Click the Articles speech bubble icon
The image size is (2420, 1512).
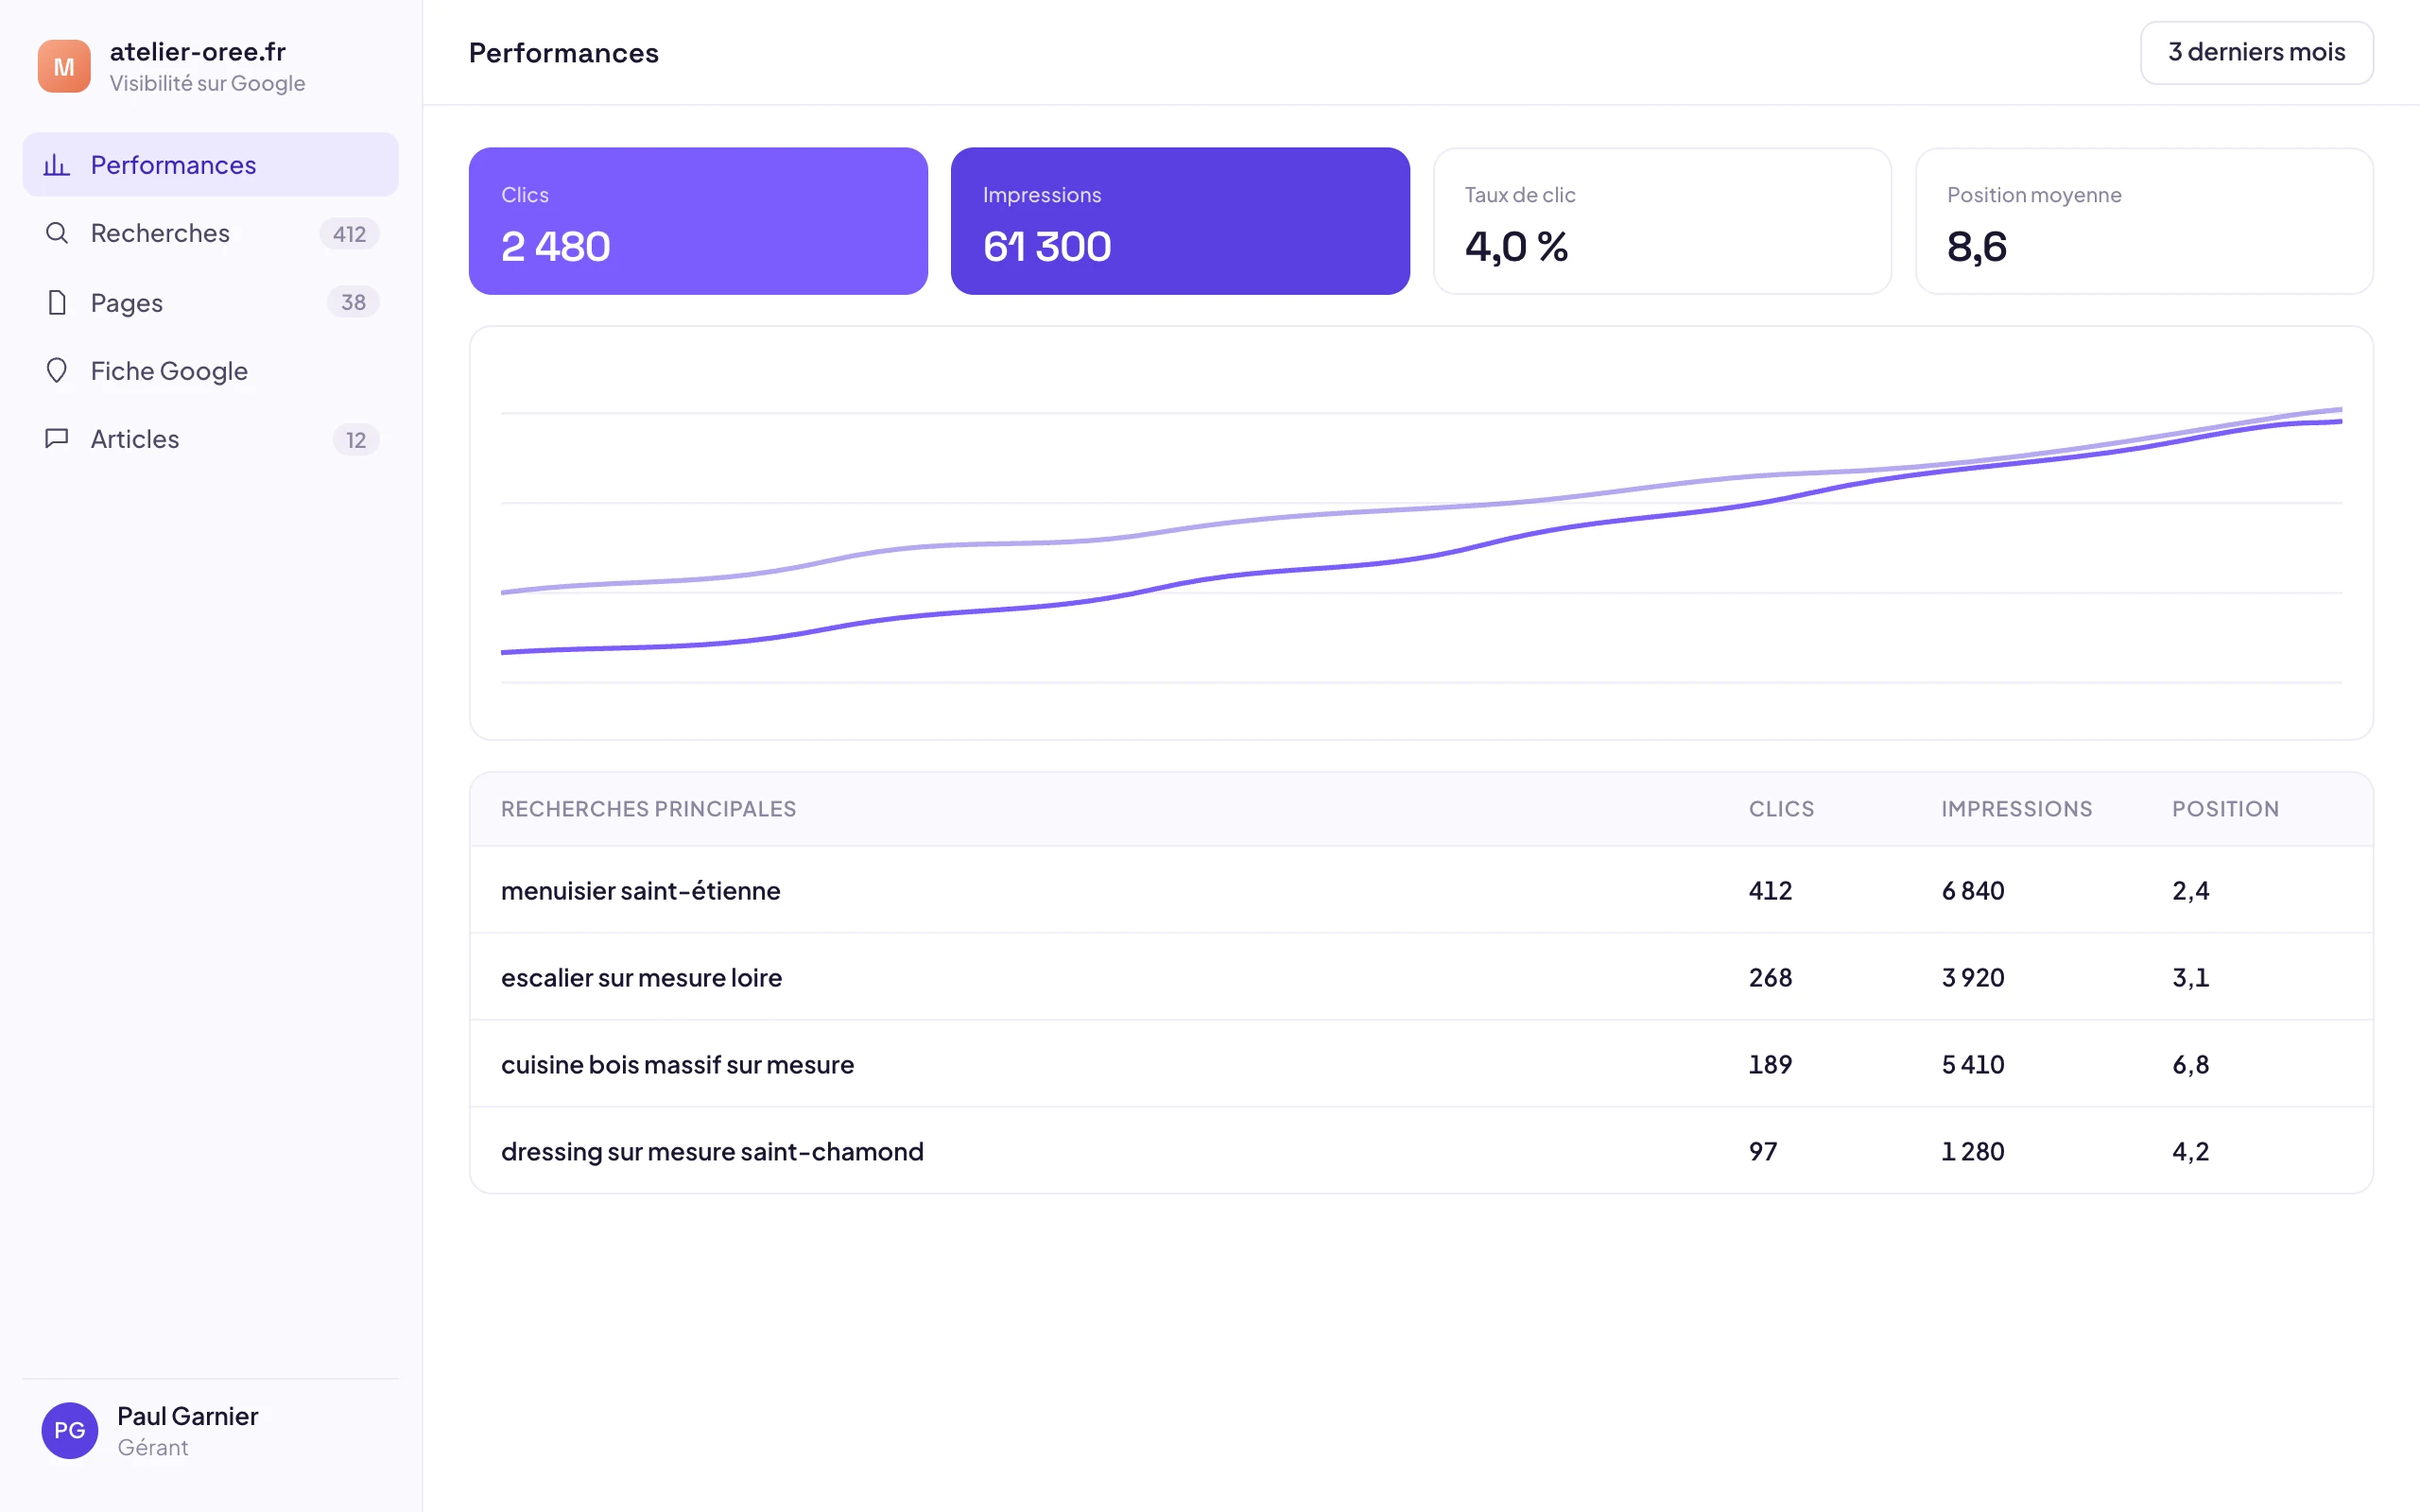(x=57, y=439)
